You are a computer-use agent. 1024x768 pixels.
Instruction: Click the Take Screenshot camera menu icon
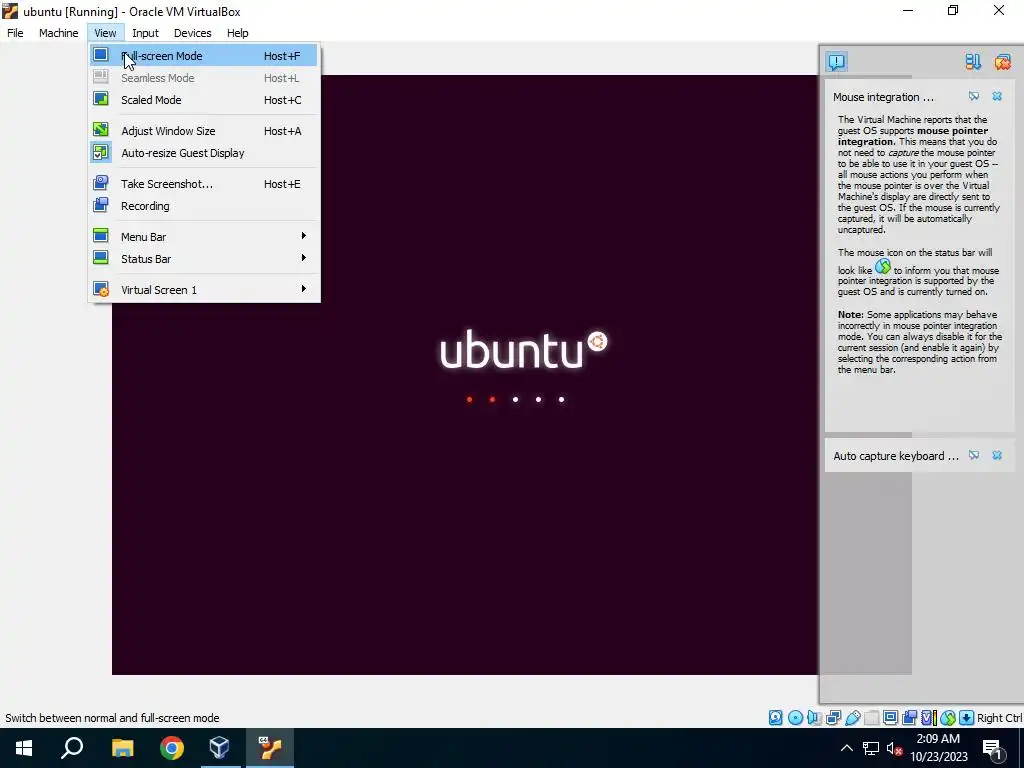101,183
